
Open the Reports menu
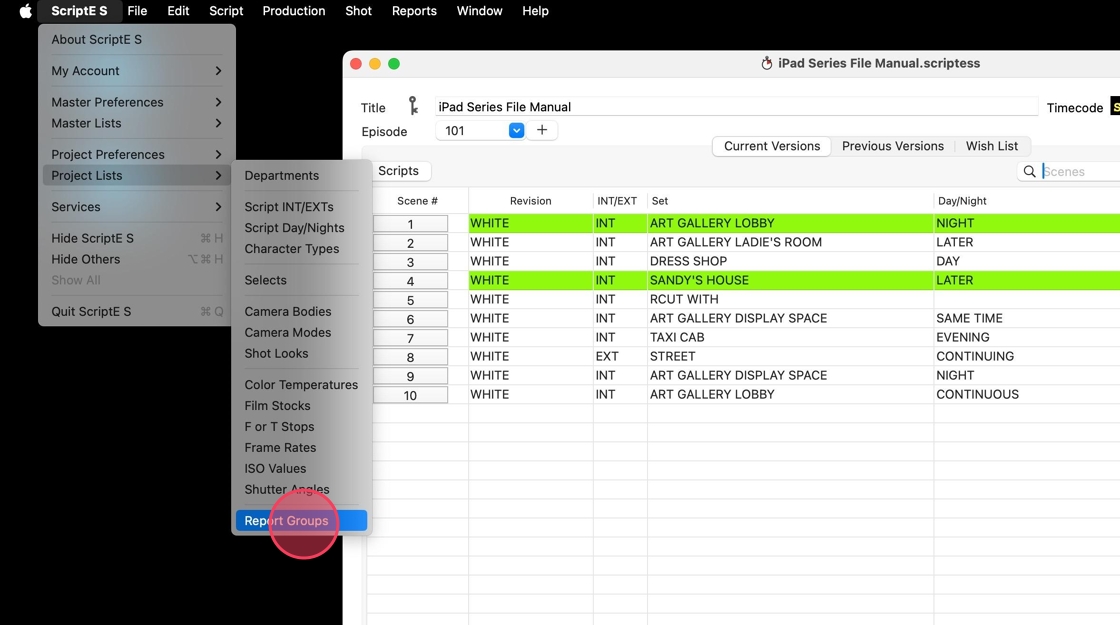414,11
